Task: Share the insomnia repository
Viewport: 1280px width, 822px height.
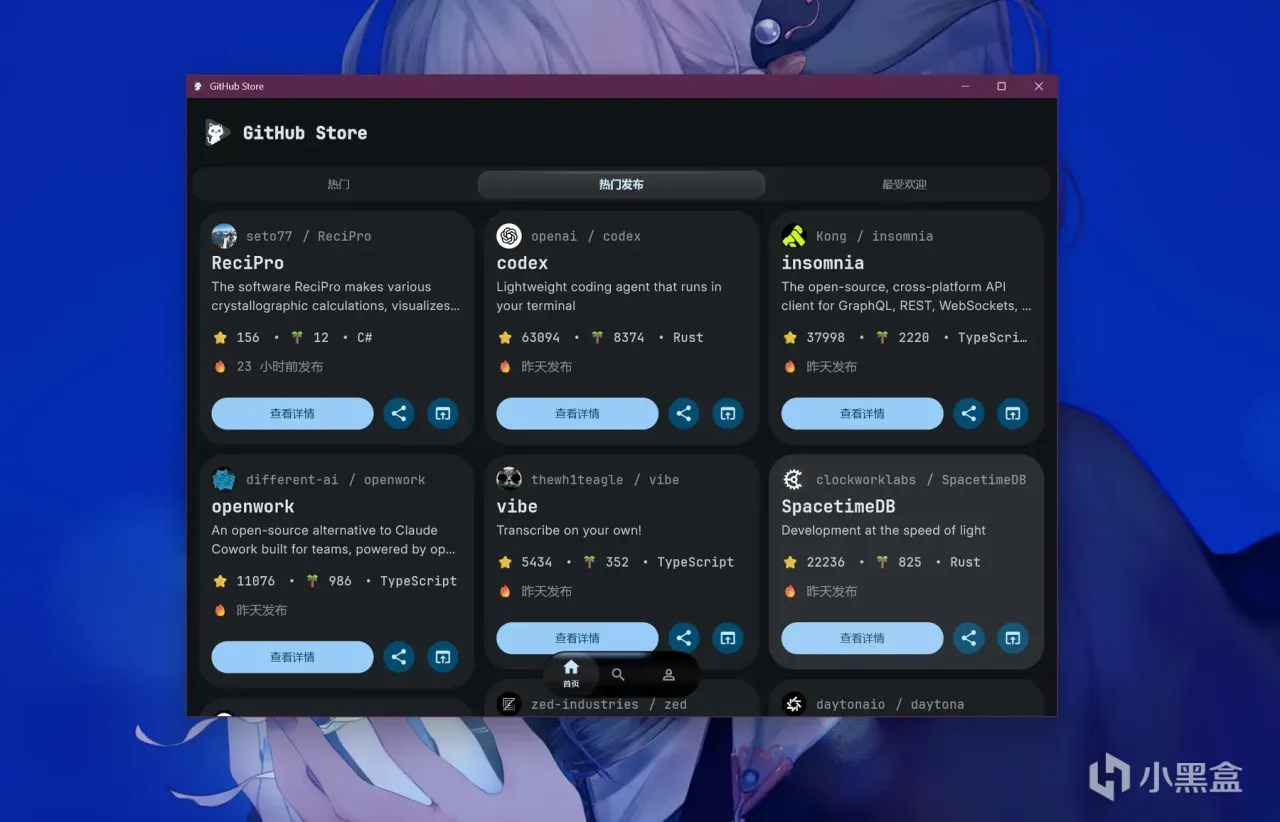Action: click(x=969, y=413)
